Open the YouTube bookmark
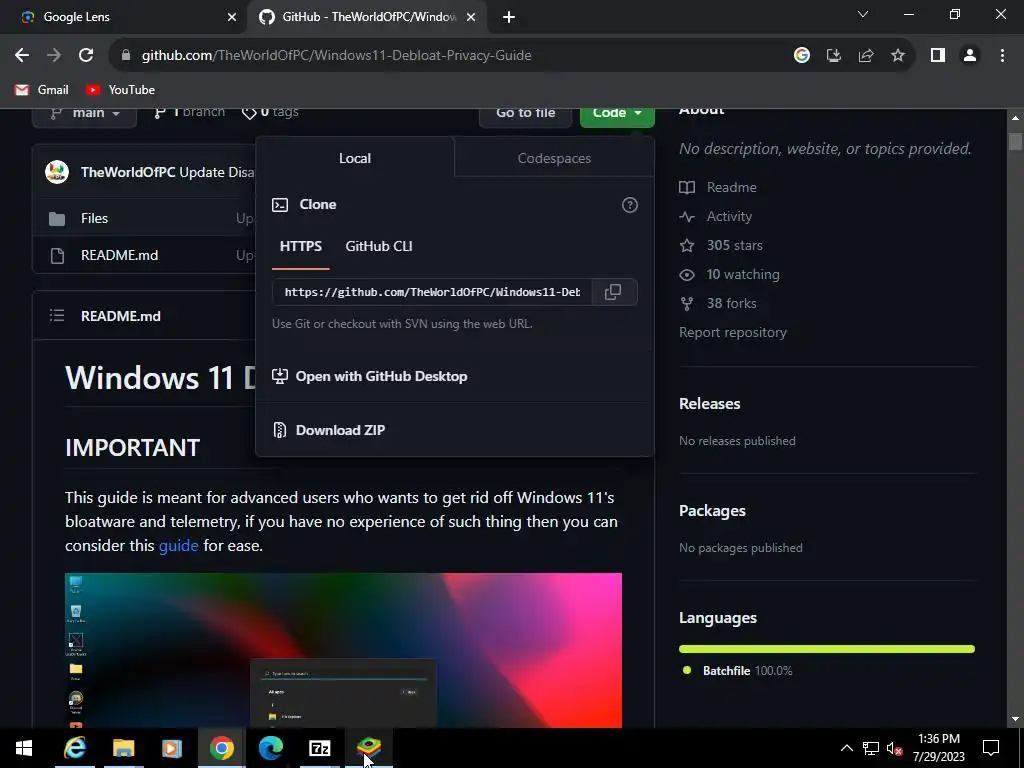 pos(120,90)
